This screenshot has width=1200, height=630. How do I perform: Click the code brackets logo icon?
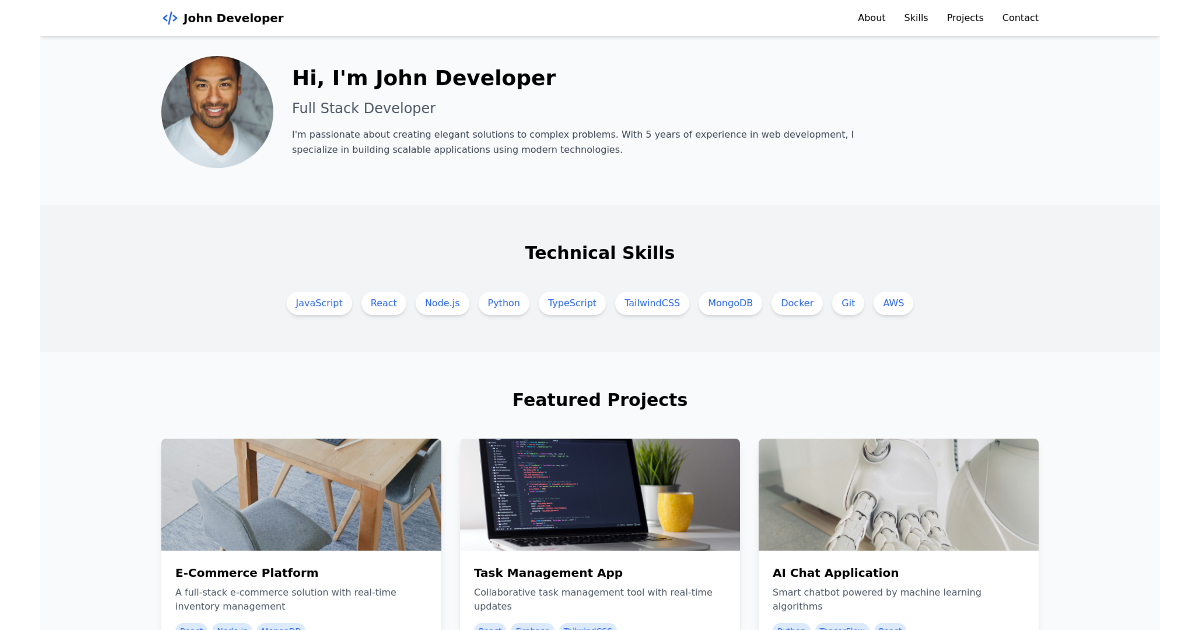(168, 17)
